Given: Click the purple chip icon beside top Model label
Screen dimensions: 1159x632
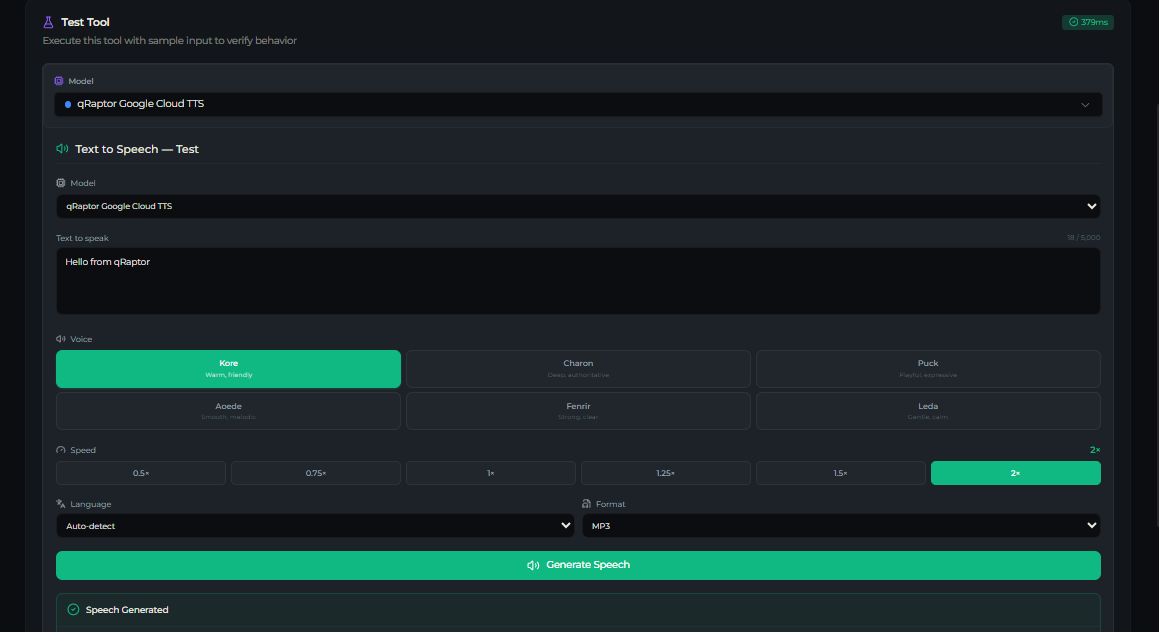Looking at the screenshot, I should [59, 81].
